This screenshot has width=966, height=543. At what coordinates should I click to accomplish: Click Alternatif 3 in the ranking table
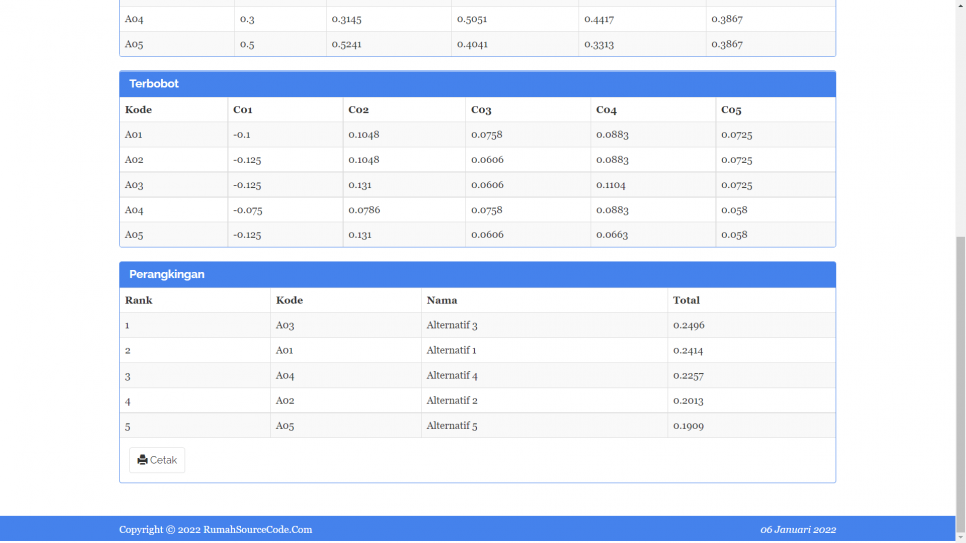[452, 326]
